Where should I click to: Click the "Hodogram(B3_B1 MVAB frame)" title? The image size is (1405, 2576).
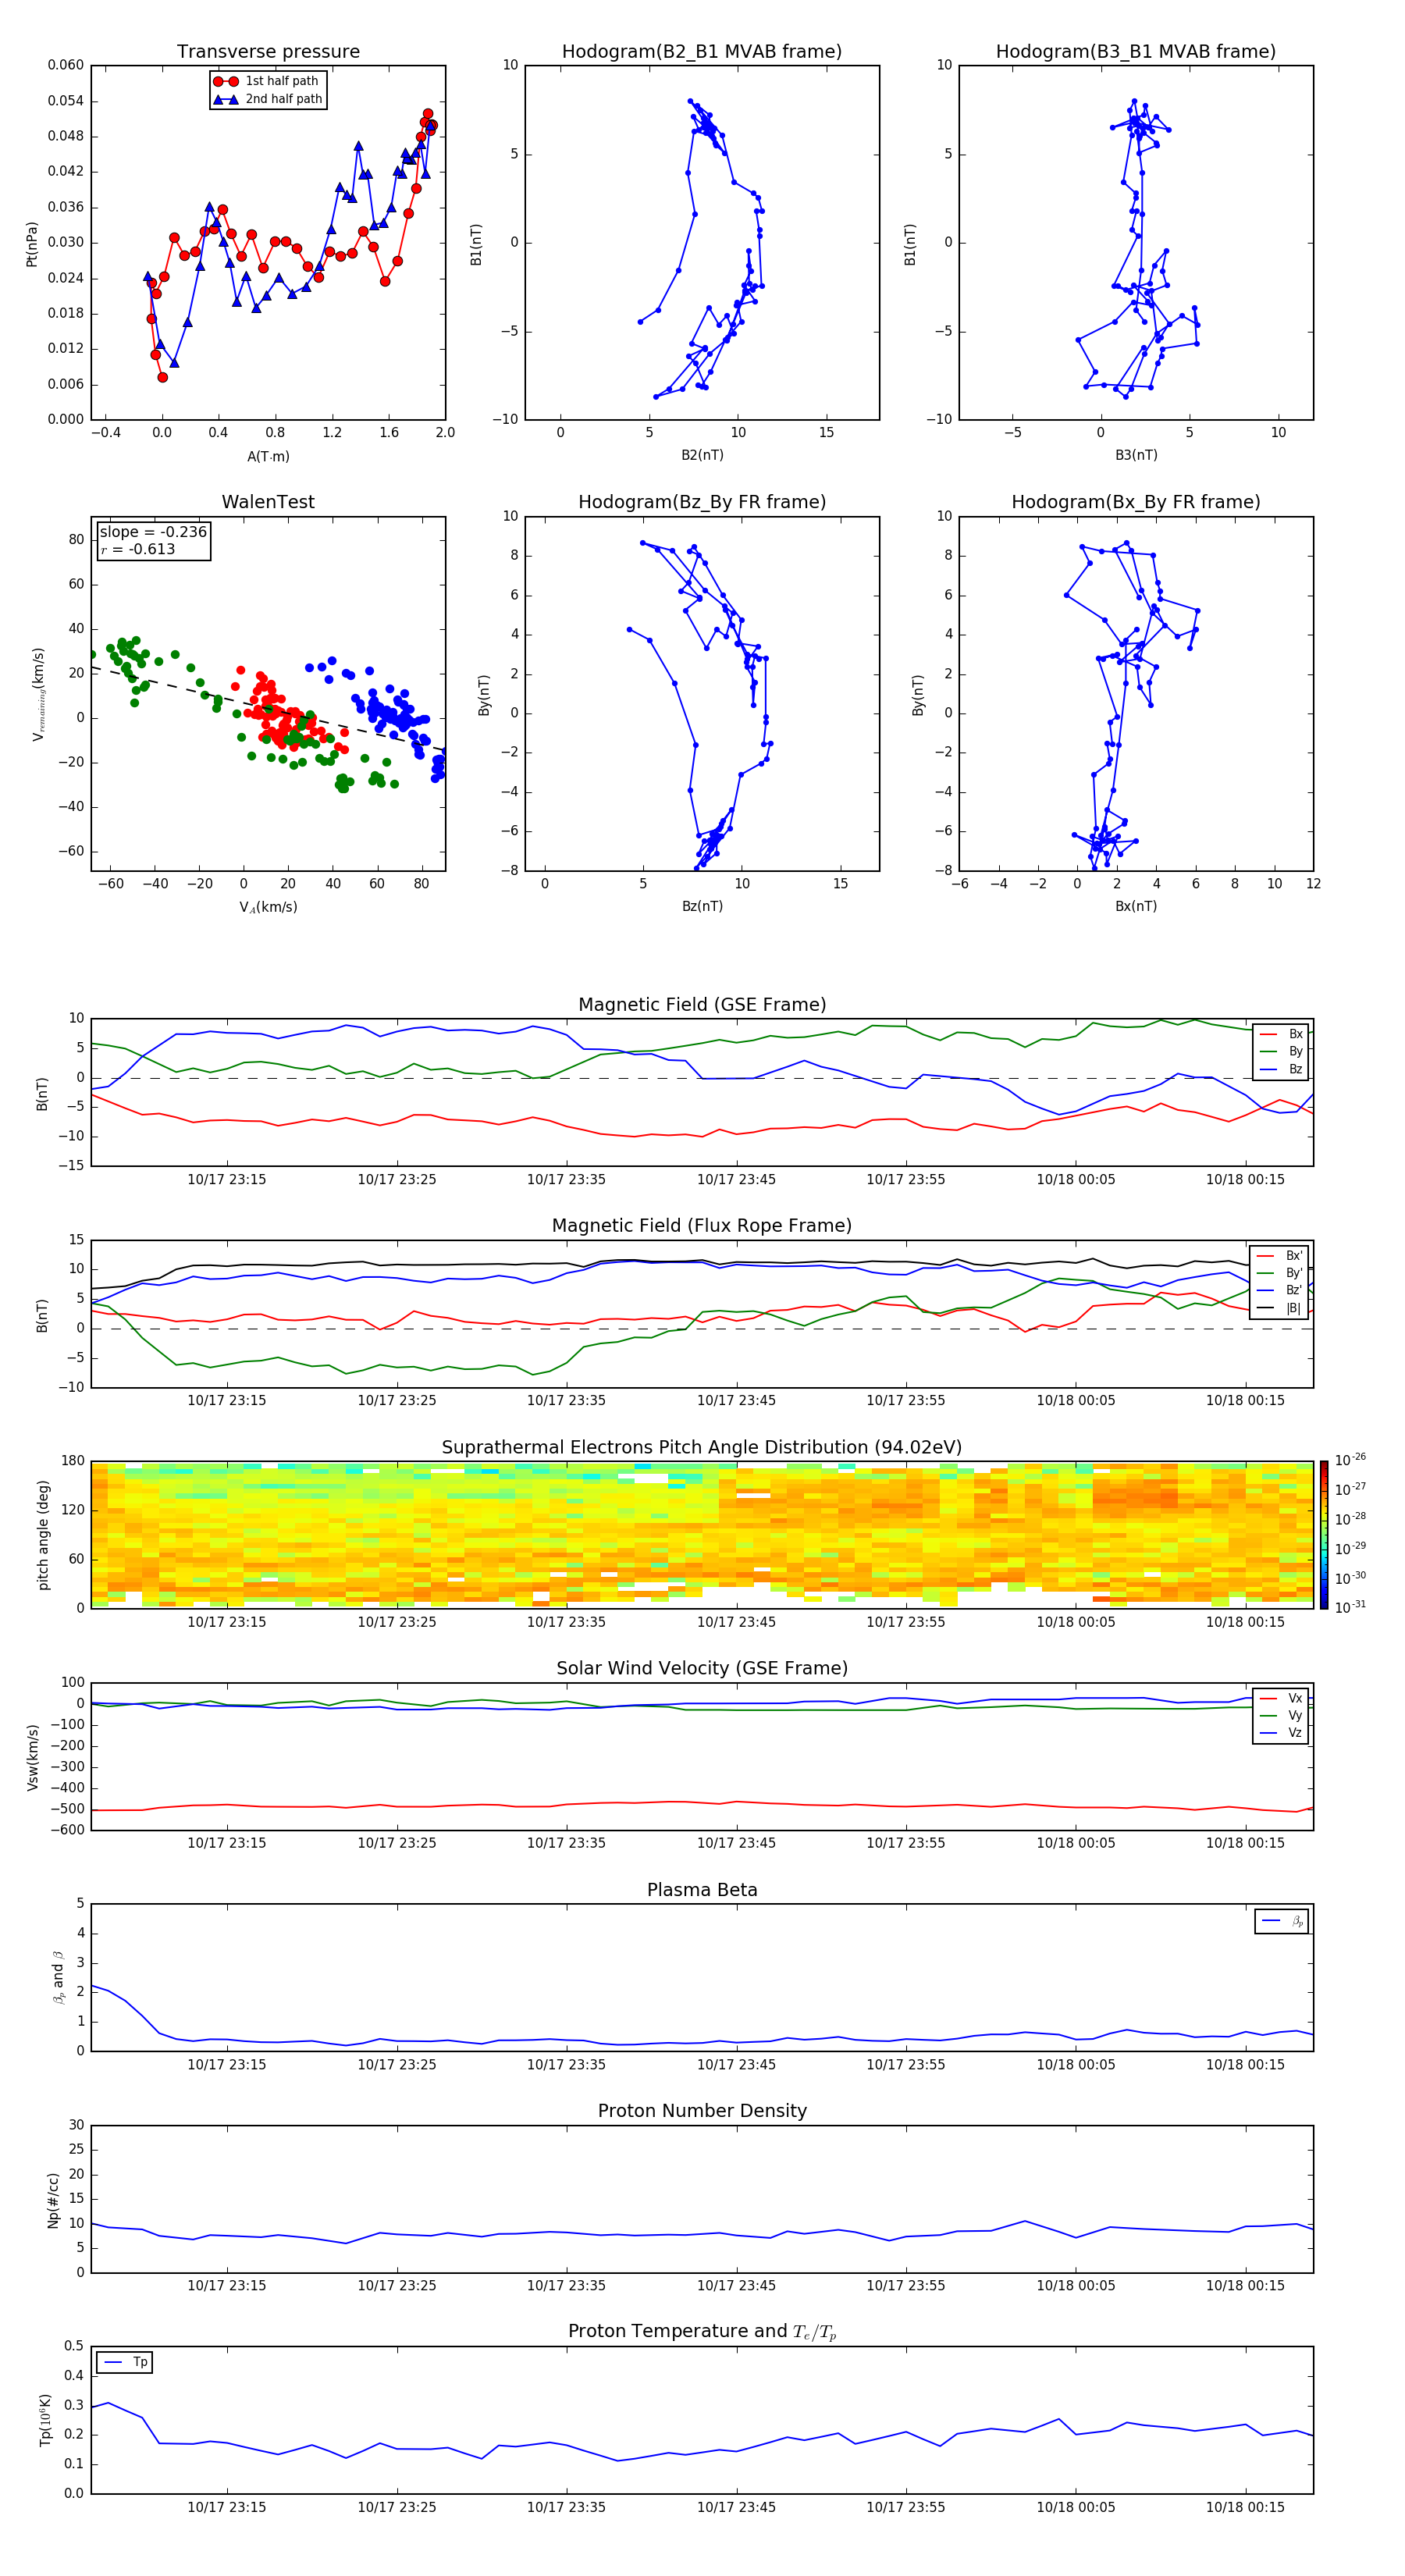click(1136, 52)
